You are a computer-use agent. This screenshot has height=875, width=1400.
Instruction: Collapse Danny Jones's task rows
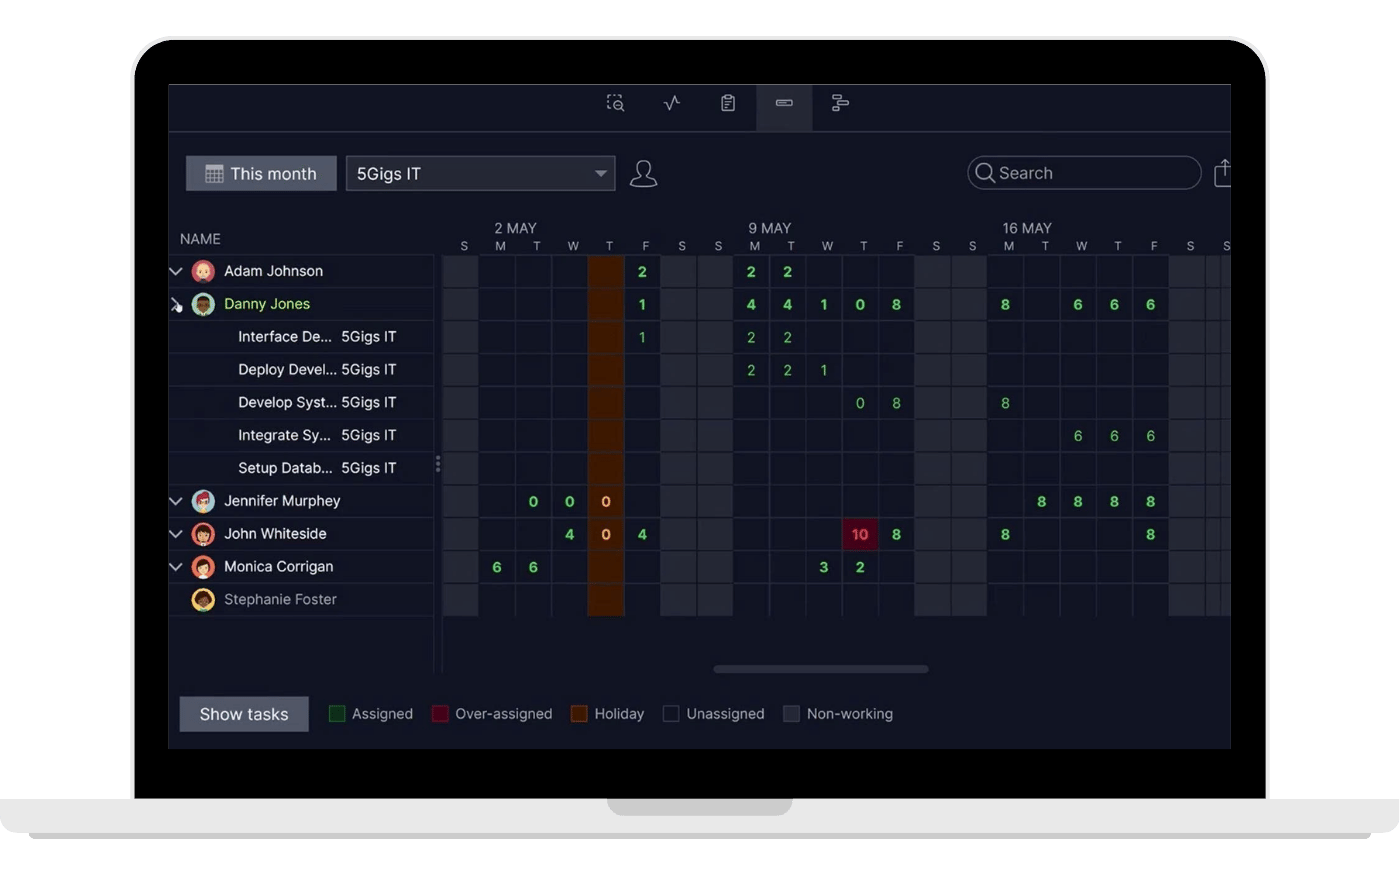click(x=176, y=304)
